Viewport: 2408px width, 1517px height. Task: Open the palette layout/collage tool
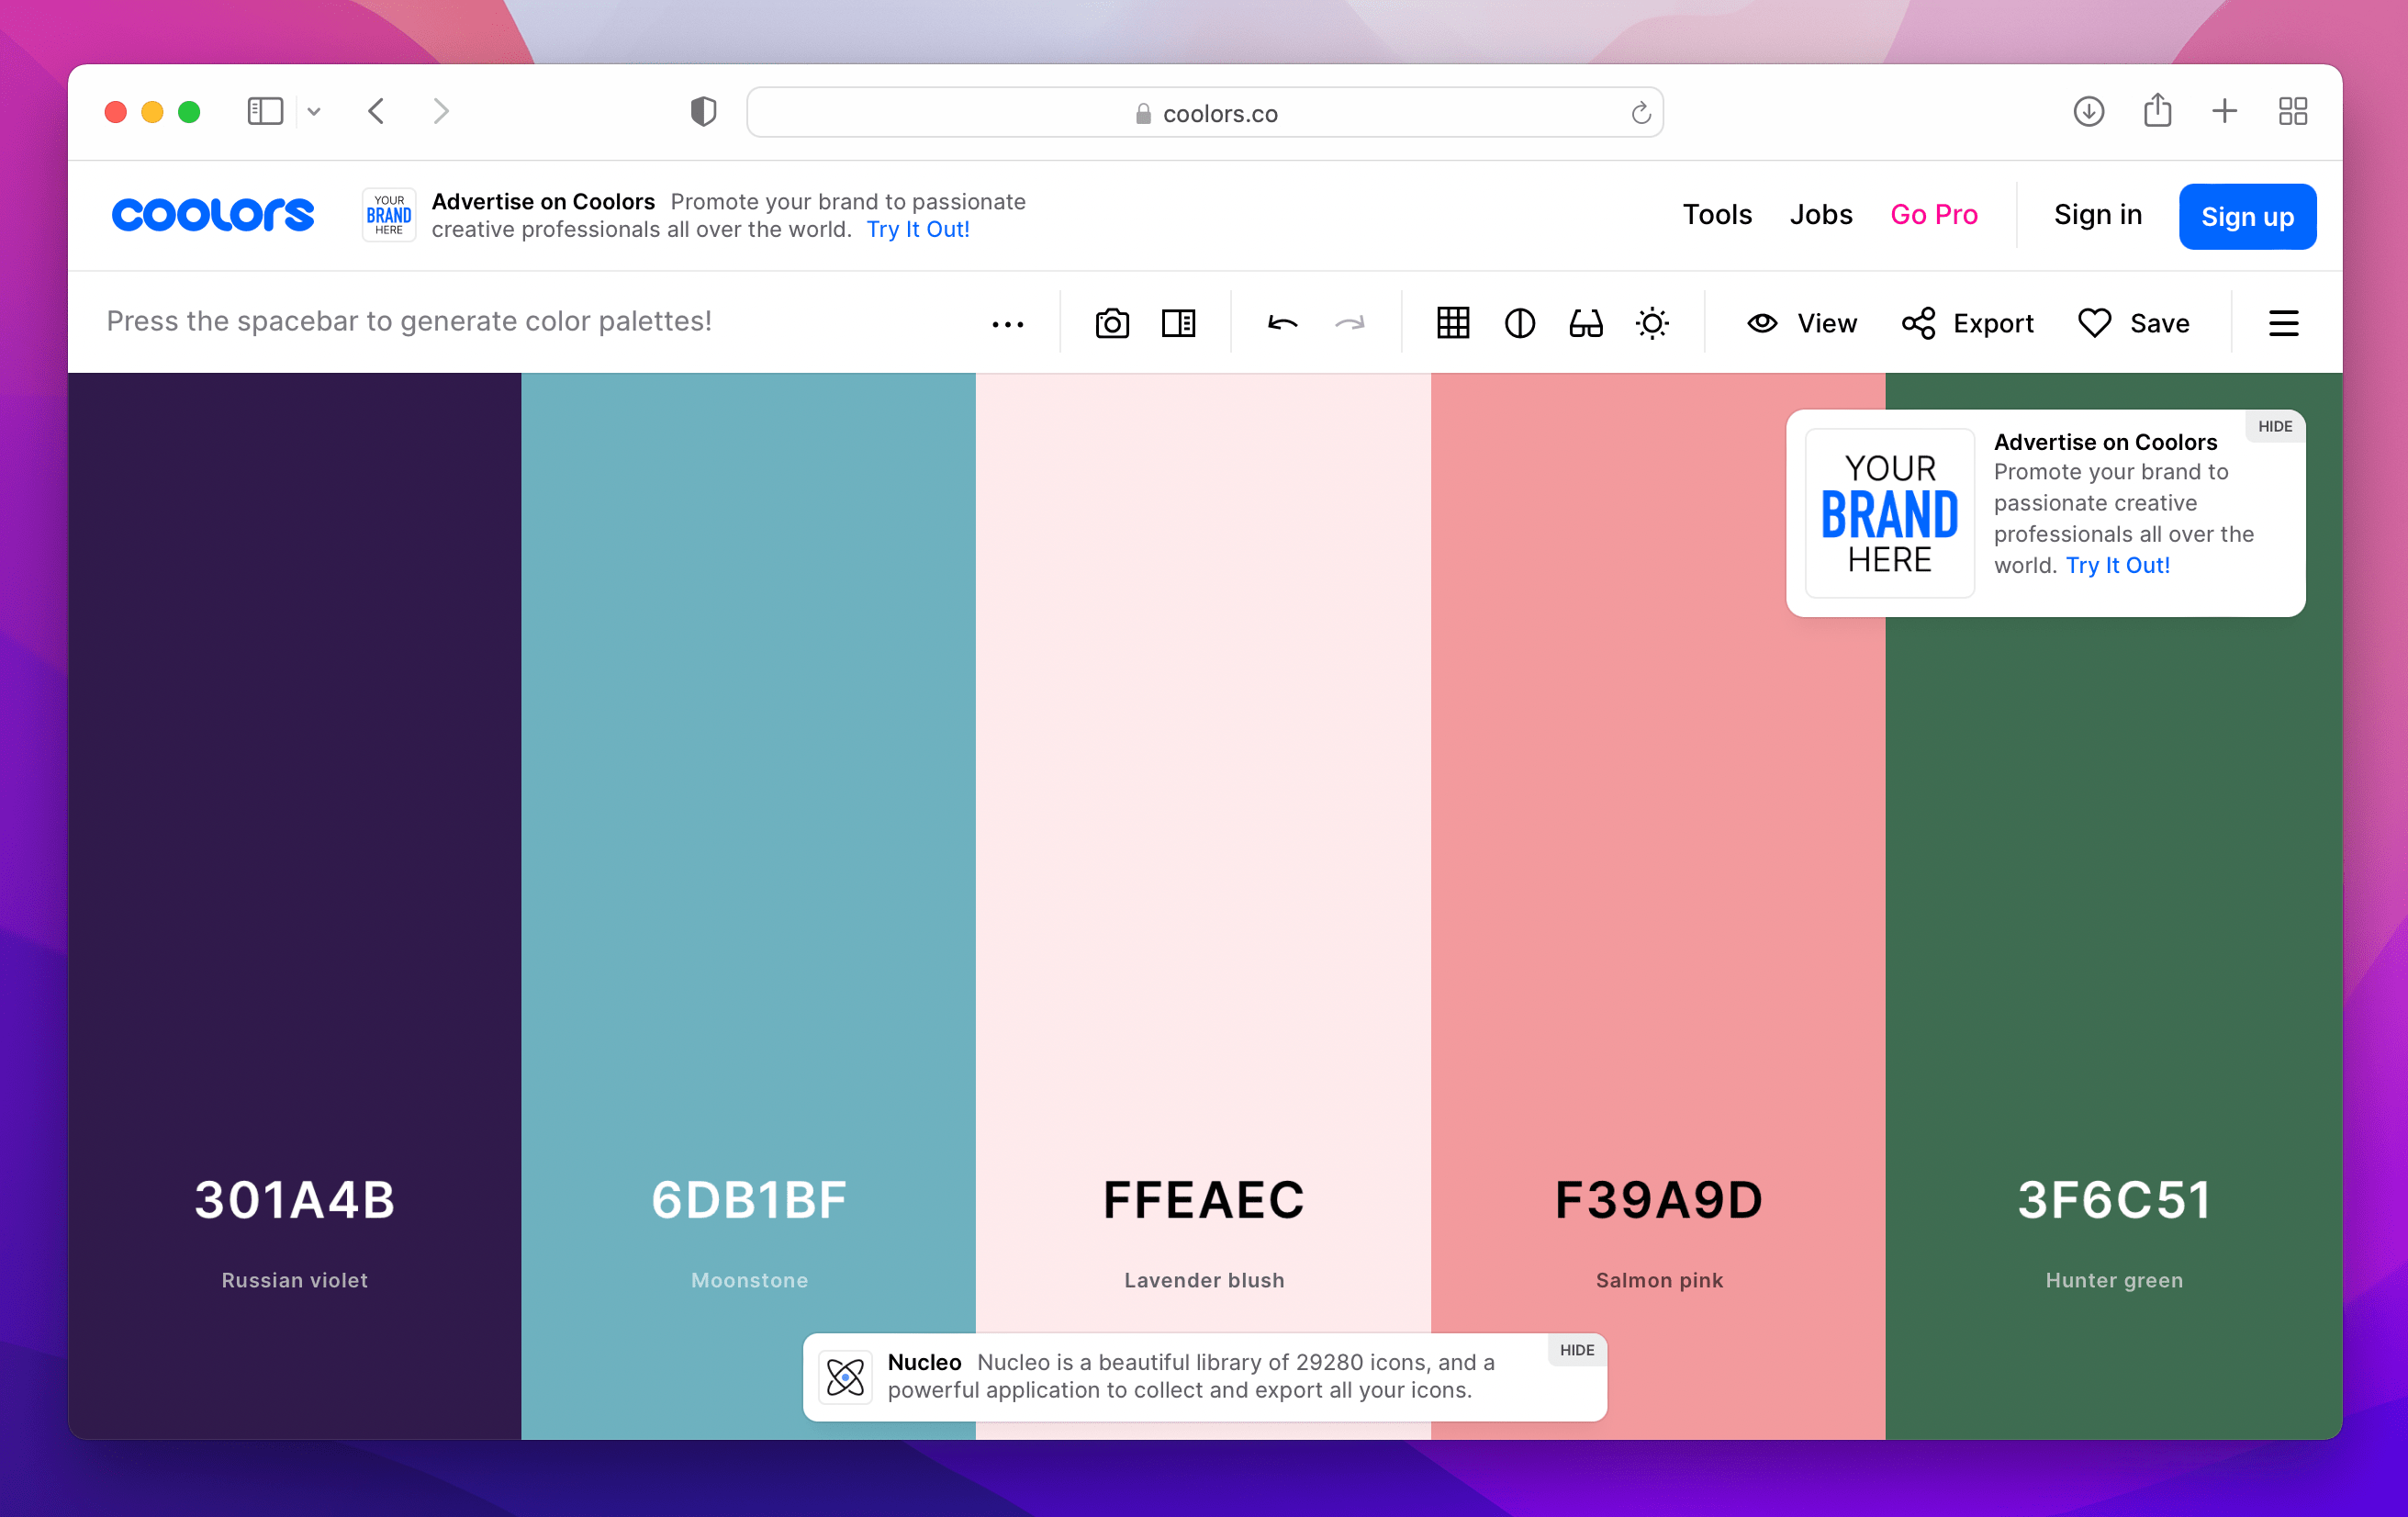1178,322
